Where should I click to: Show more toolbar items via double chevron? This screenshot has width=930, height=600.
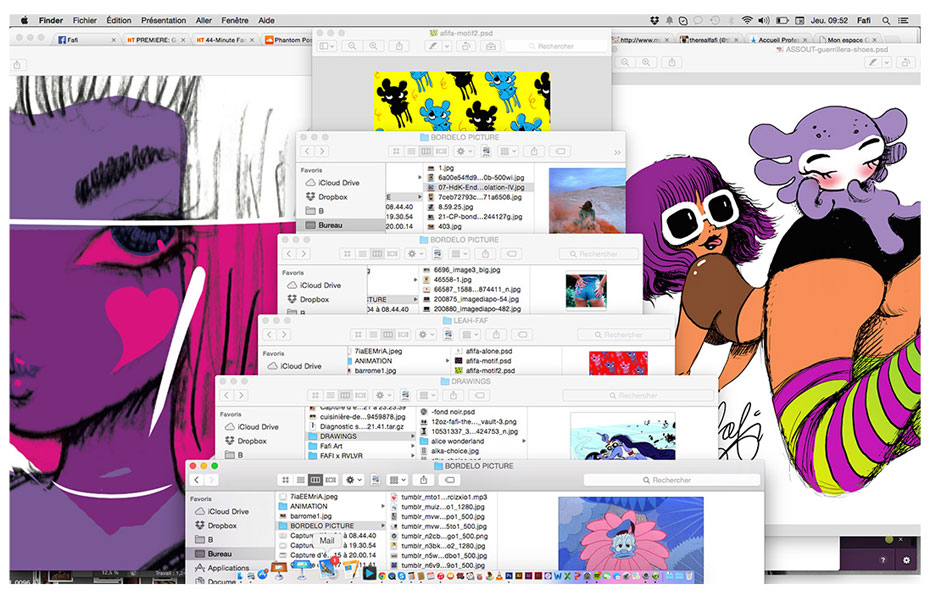tap(617, 152)
